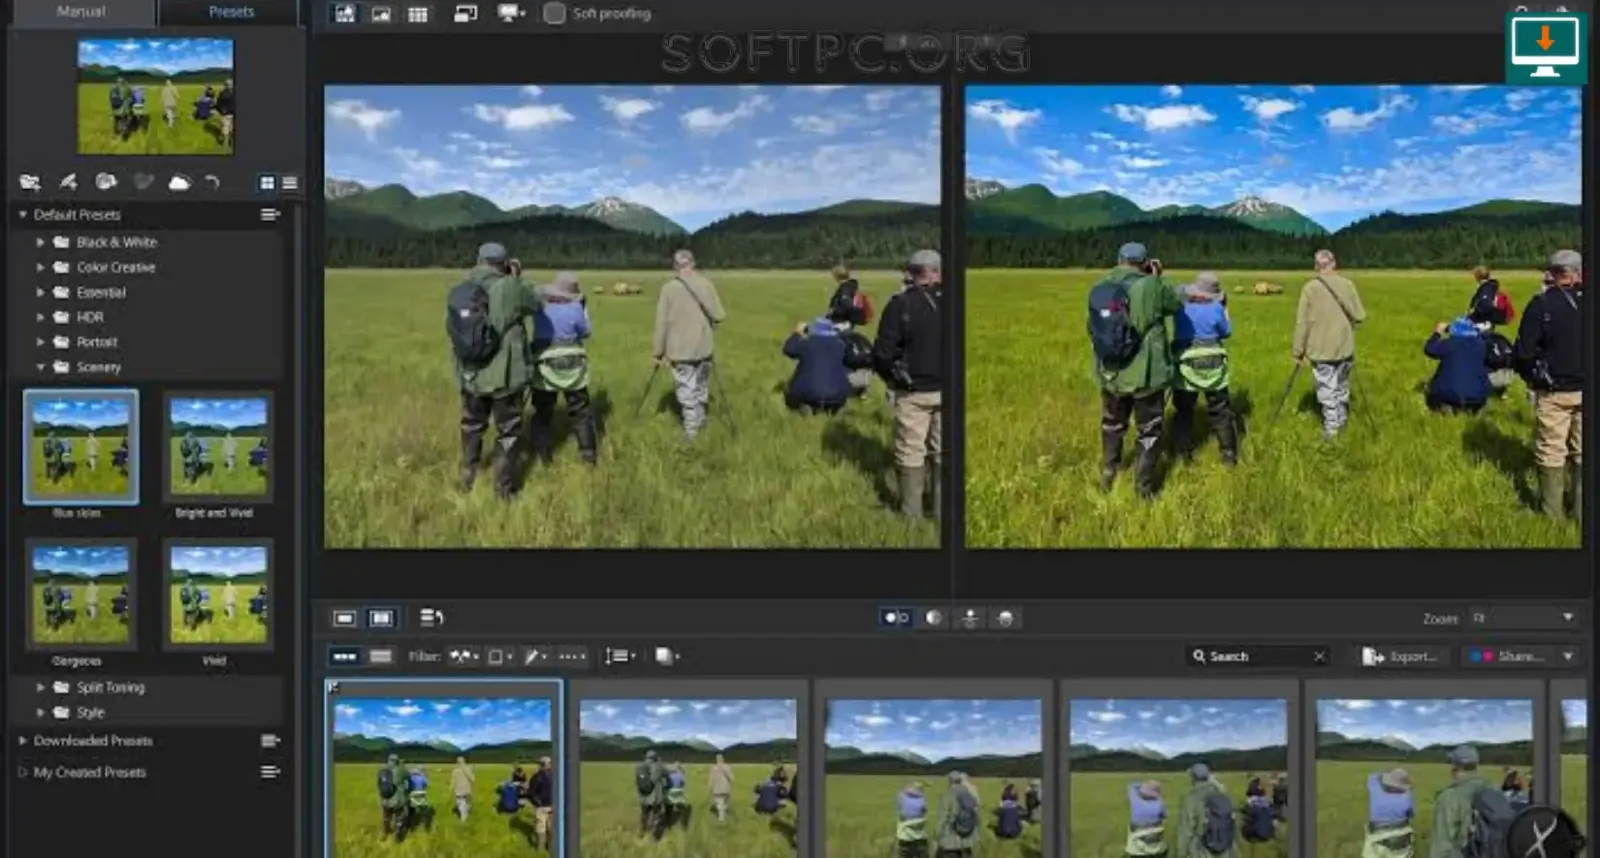Apply the Gorgeous preset thumbnail
This screenshot has height=858, width=1600.
[x=80, y=594]
